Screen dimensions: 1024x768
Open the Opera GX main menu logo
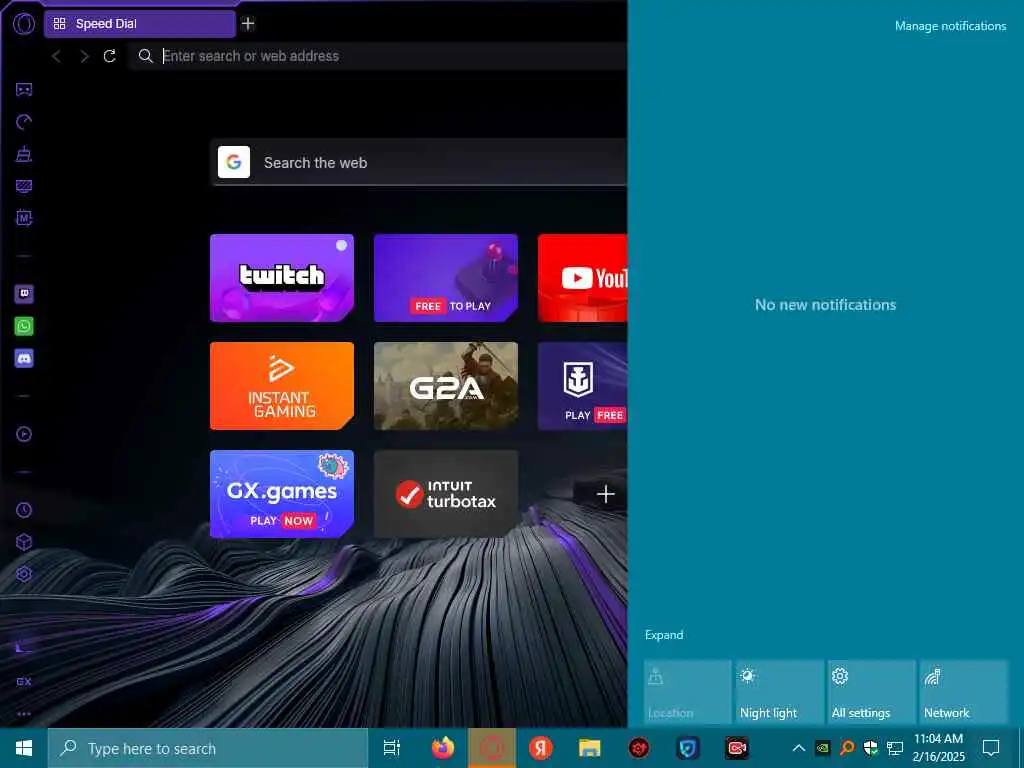point(24,24)
